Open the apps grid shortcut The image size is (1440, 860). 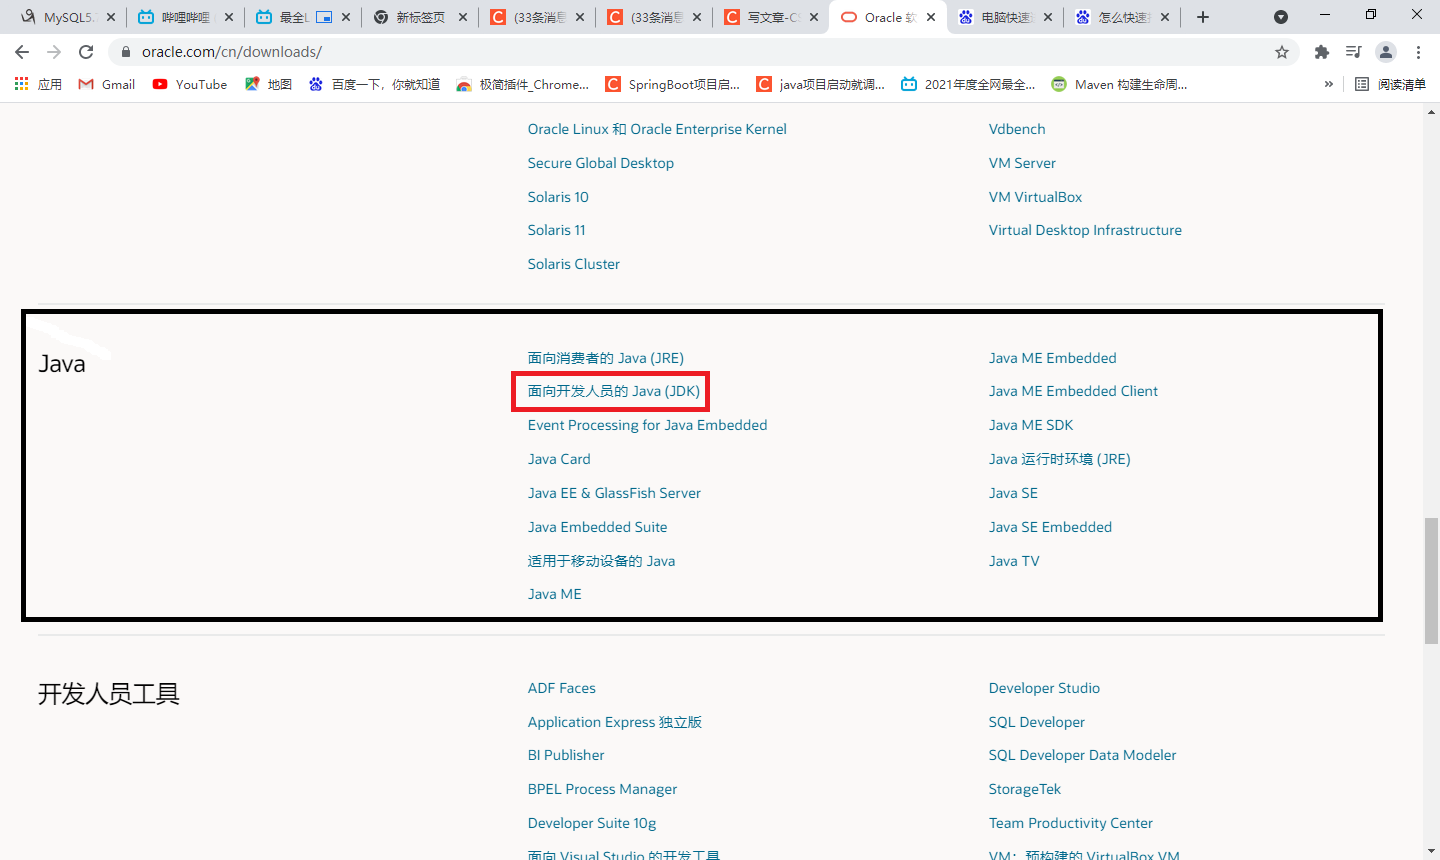coord(20,84)
